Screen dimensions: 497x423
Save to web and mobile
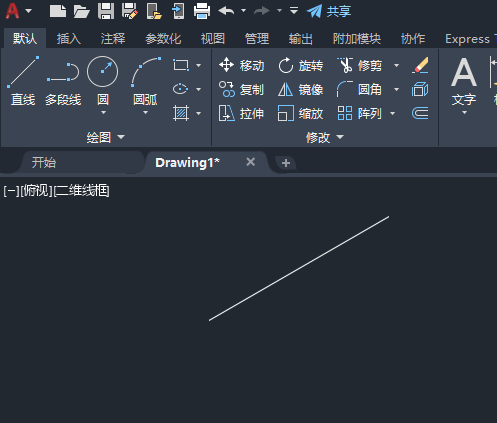click(178, 11)
